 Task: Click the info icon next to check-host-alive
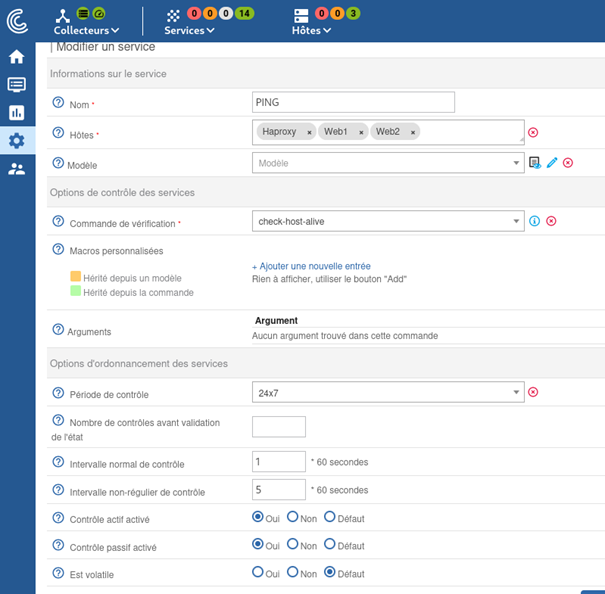(534, 221)
